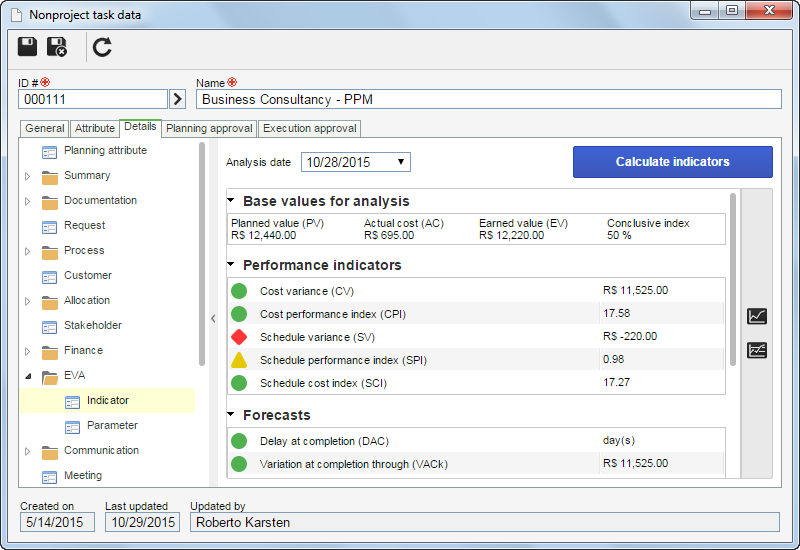Click the Save floppy disk icon
Screen dimensions: 800x550
28,46
